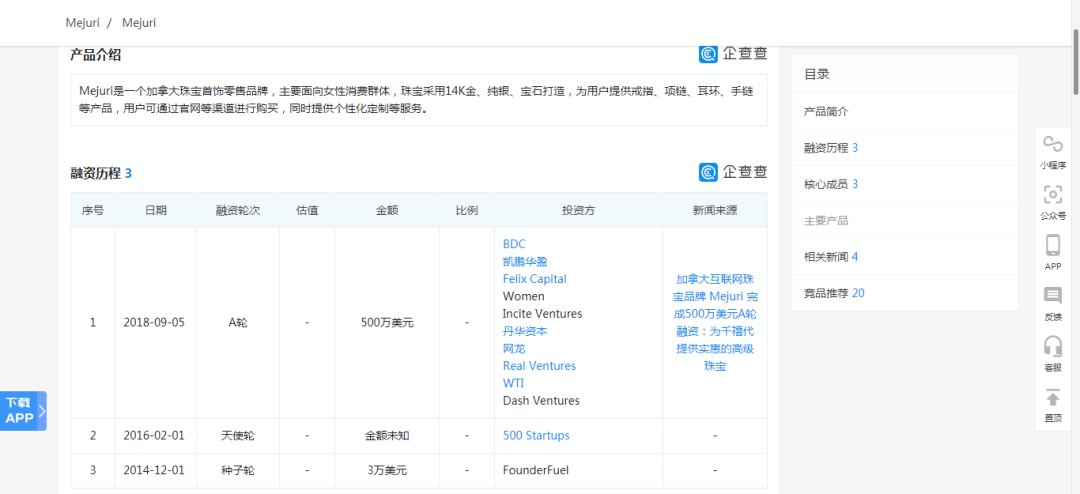Click the 融资轮次 column header
This screenshot has width=1080, height=494.
pos(238,210)
